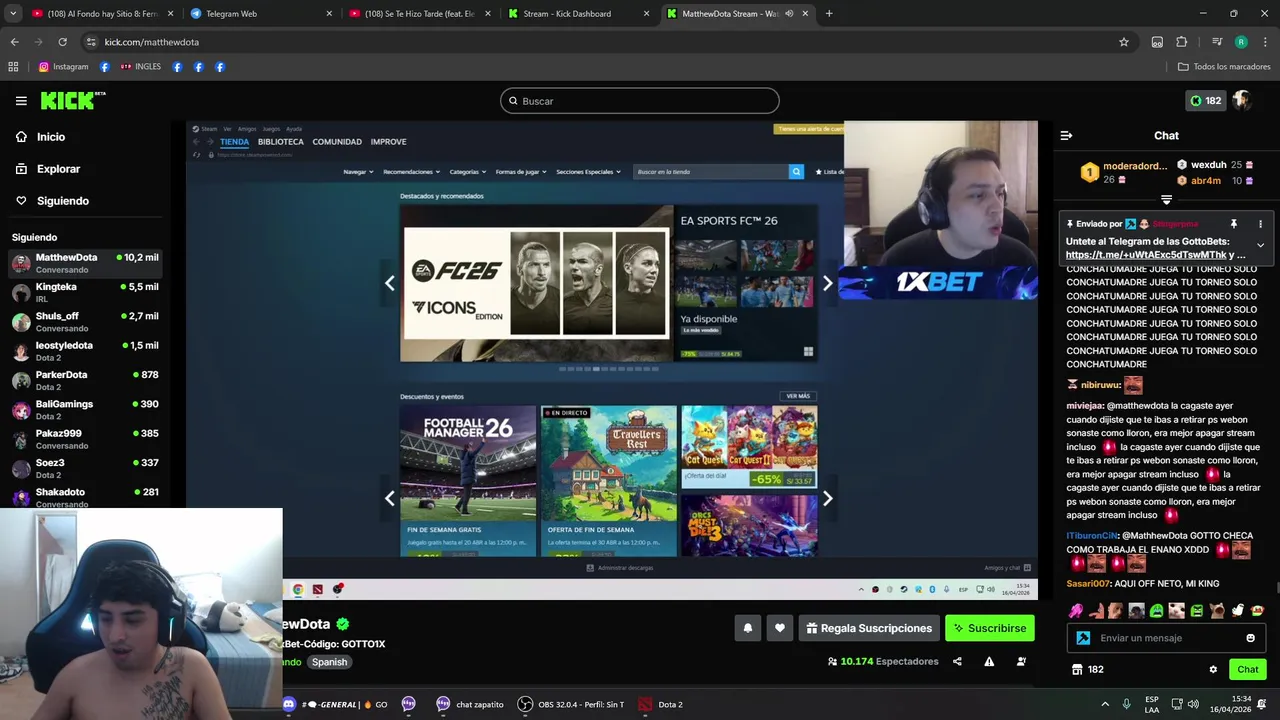1280x720 pixels.
Task: Open the GottoBets Telegram link
Action: [1146, 255]
